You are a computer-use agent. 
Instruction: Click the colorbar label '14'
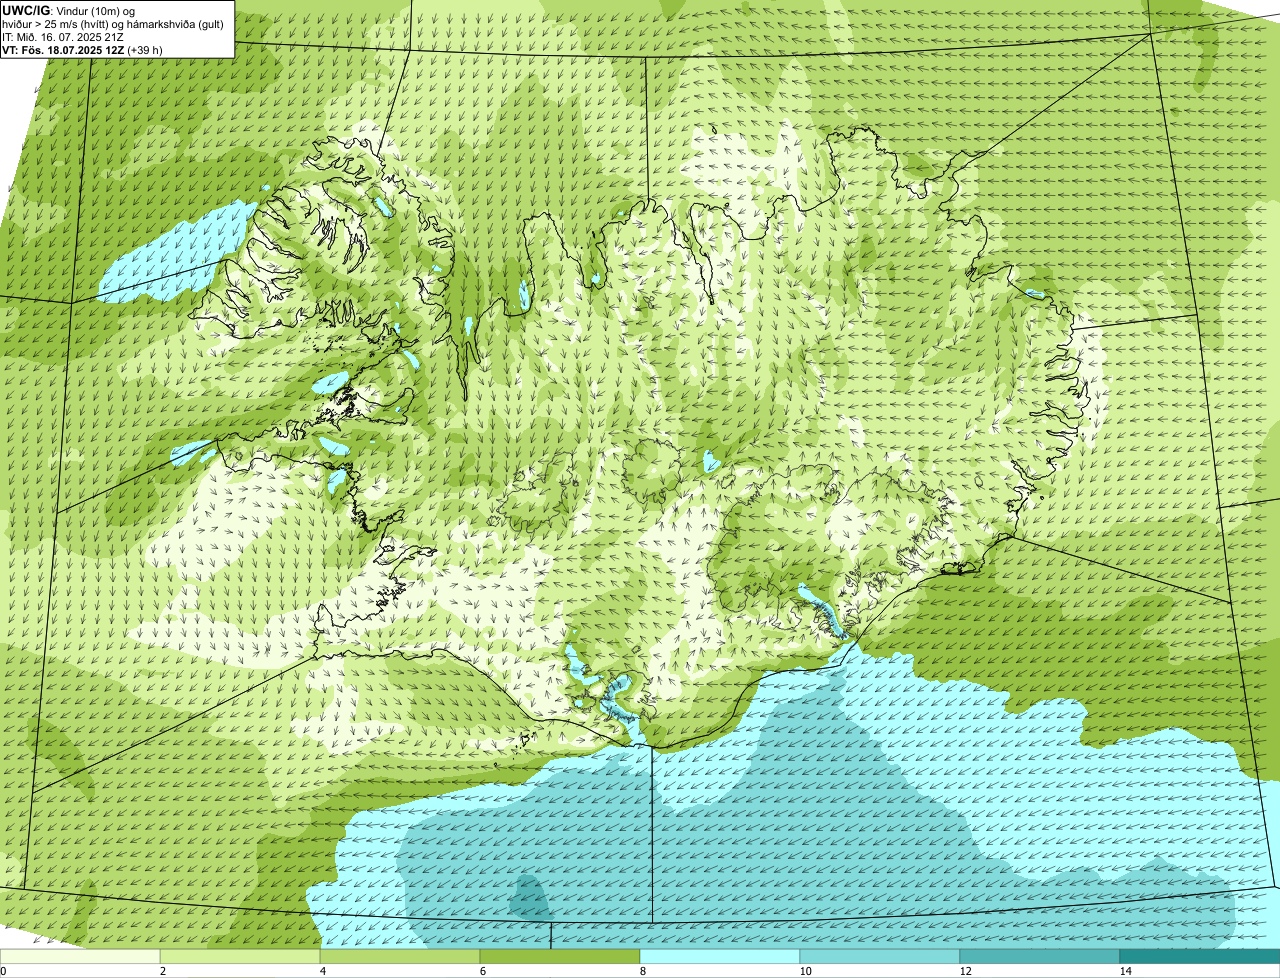point(1125,971)
